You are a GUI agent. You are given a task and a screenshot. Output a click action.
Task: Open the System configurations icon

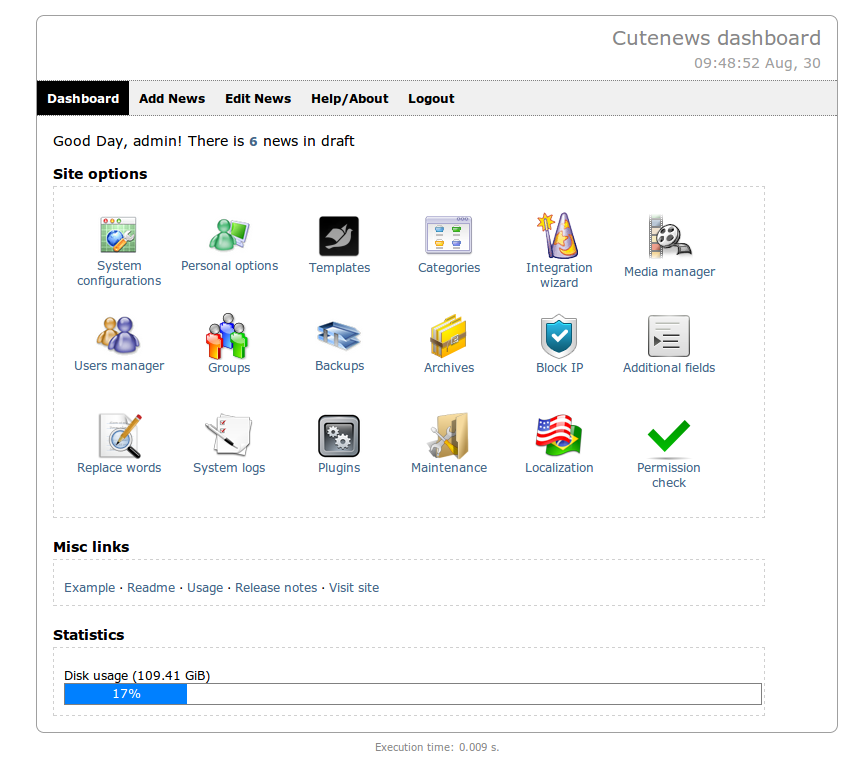tap(119, 236)
